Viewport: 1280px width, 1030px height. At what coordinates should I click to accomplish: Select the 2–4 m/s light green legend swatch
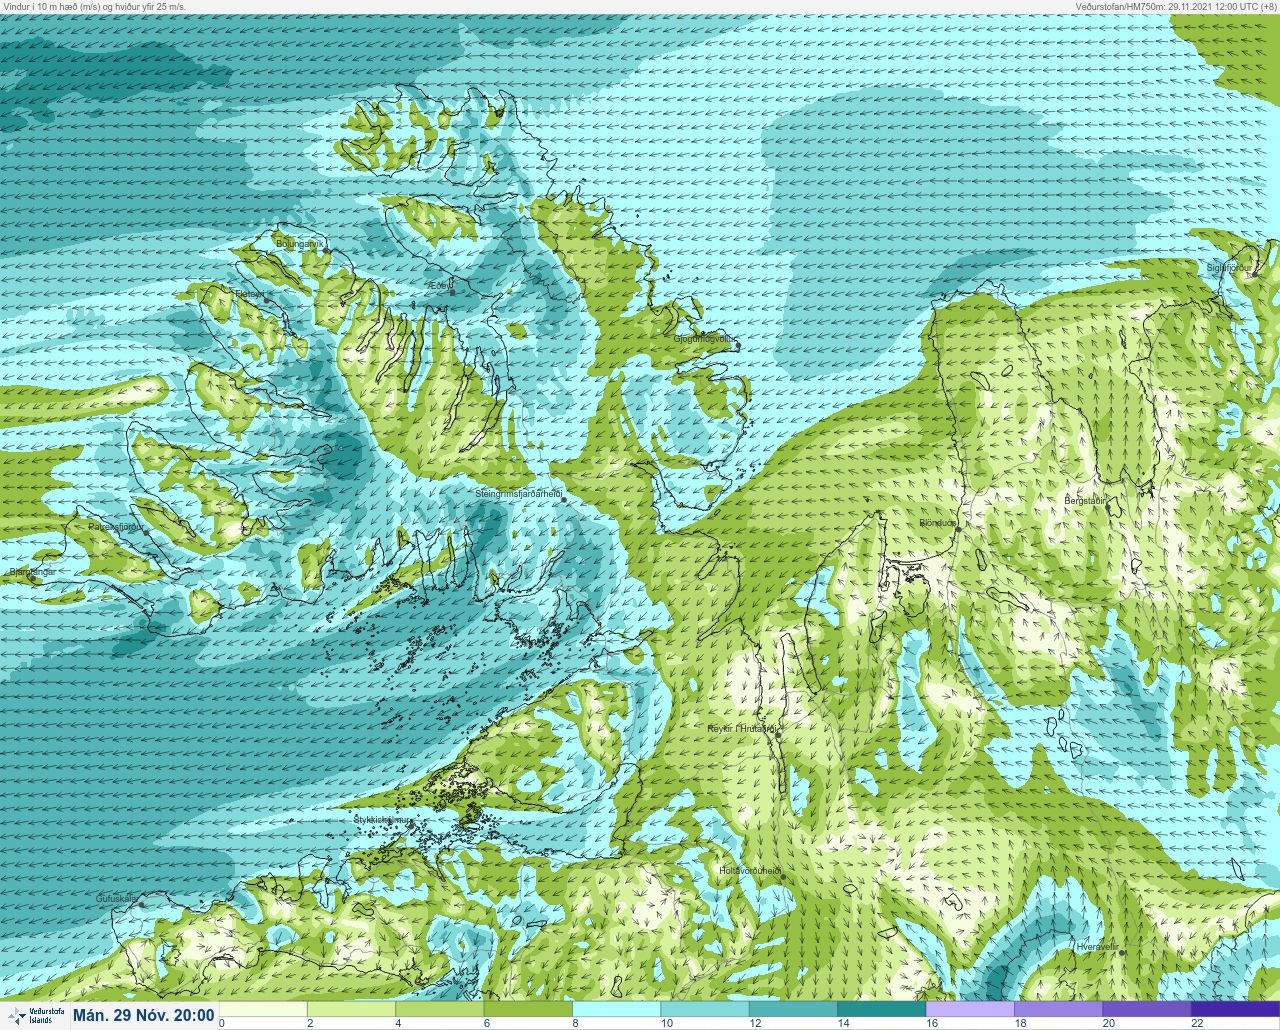(x=351, y=1009)
